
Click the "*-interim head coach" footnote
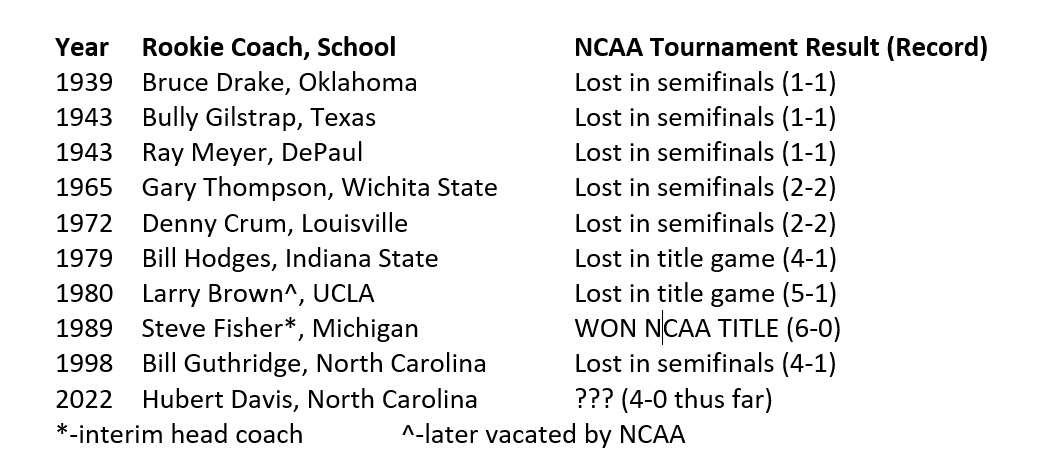[179, 435]
